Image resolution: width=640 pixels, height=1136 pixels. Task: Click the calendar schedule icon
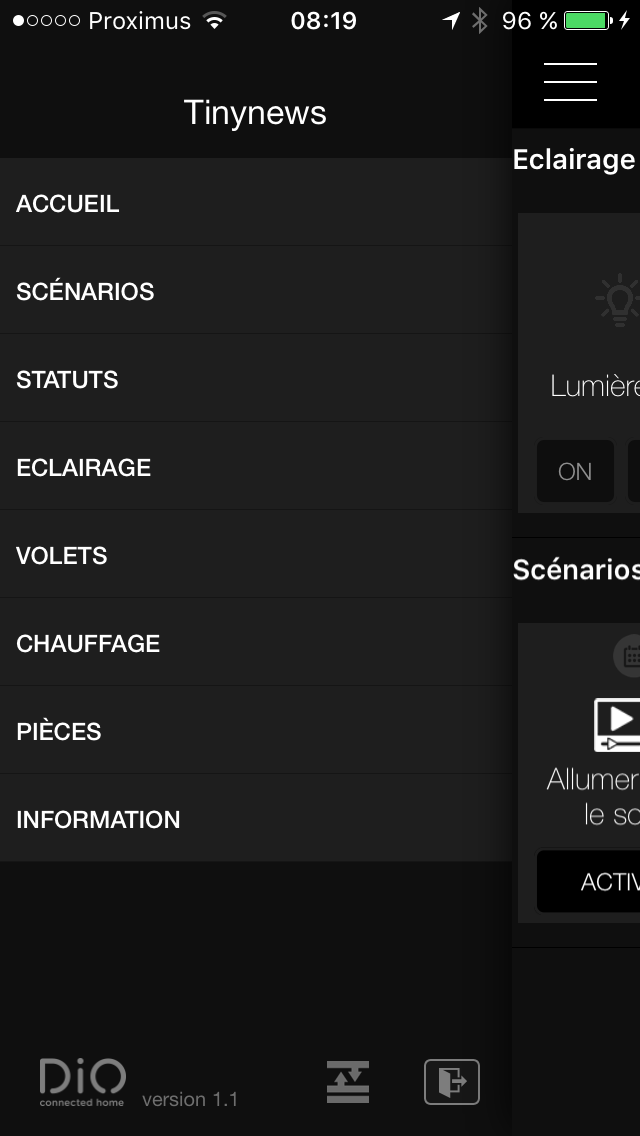pyautogui.click(x=628, y=656)
